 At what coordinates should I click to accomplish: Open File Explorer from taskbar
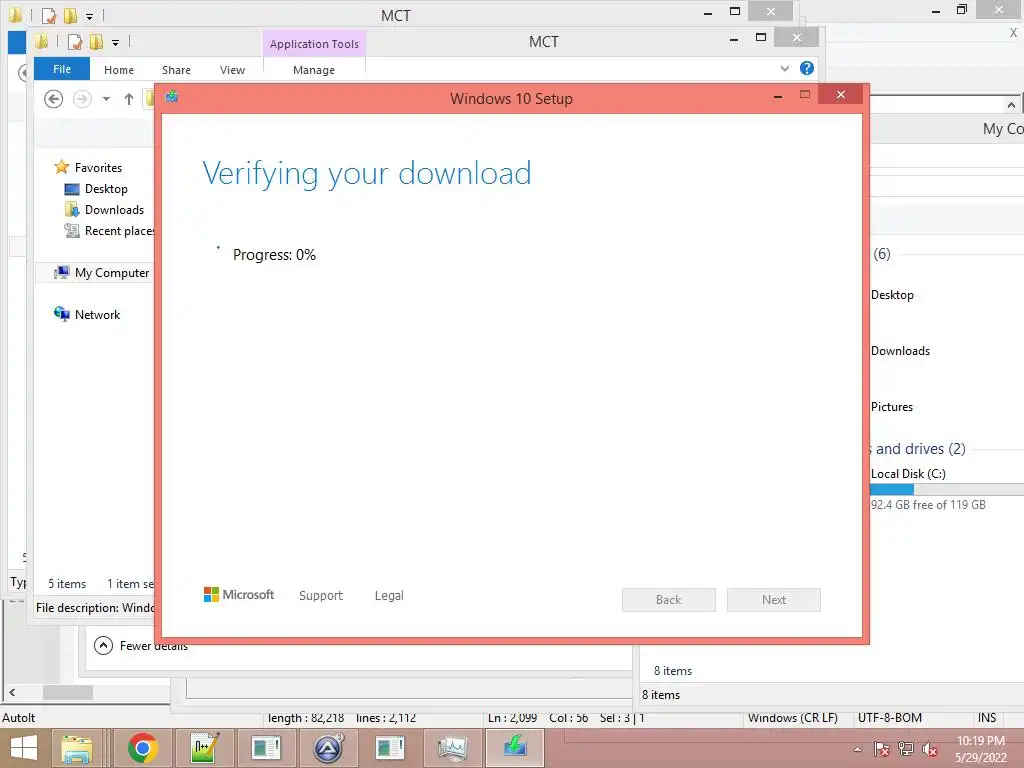77,748
